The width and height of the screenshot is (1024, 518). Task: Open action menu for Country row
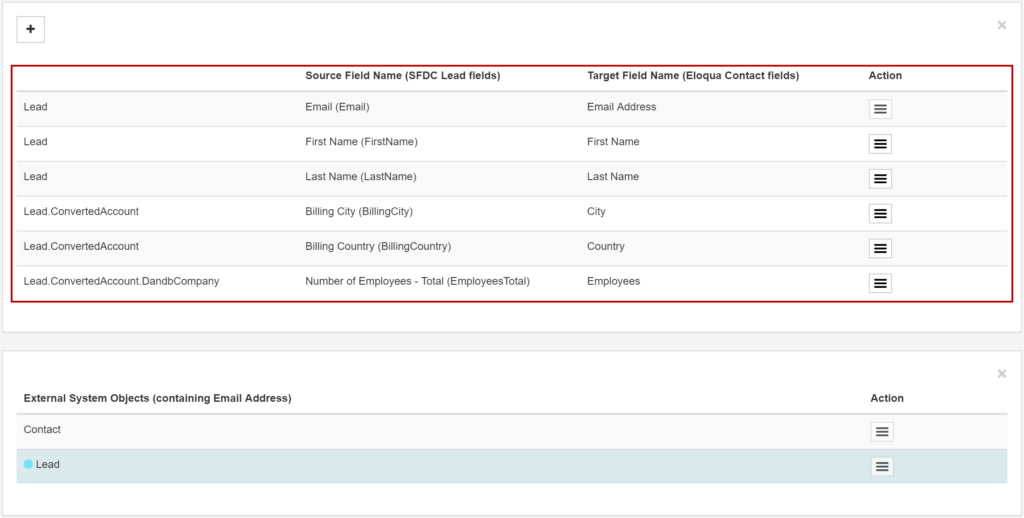[x=880, y=249]
